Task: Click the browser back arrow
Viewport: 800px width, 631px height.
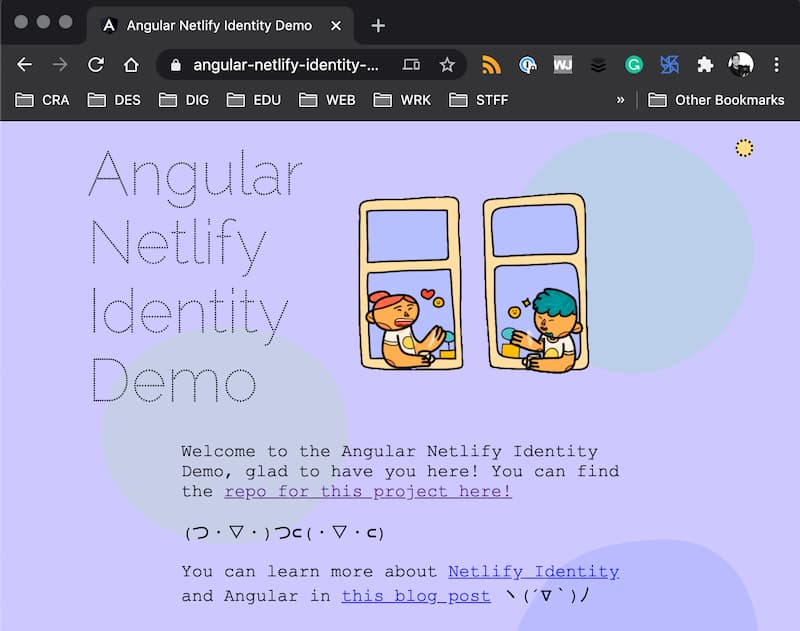Action: tap(25, 65)
